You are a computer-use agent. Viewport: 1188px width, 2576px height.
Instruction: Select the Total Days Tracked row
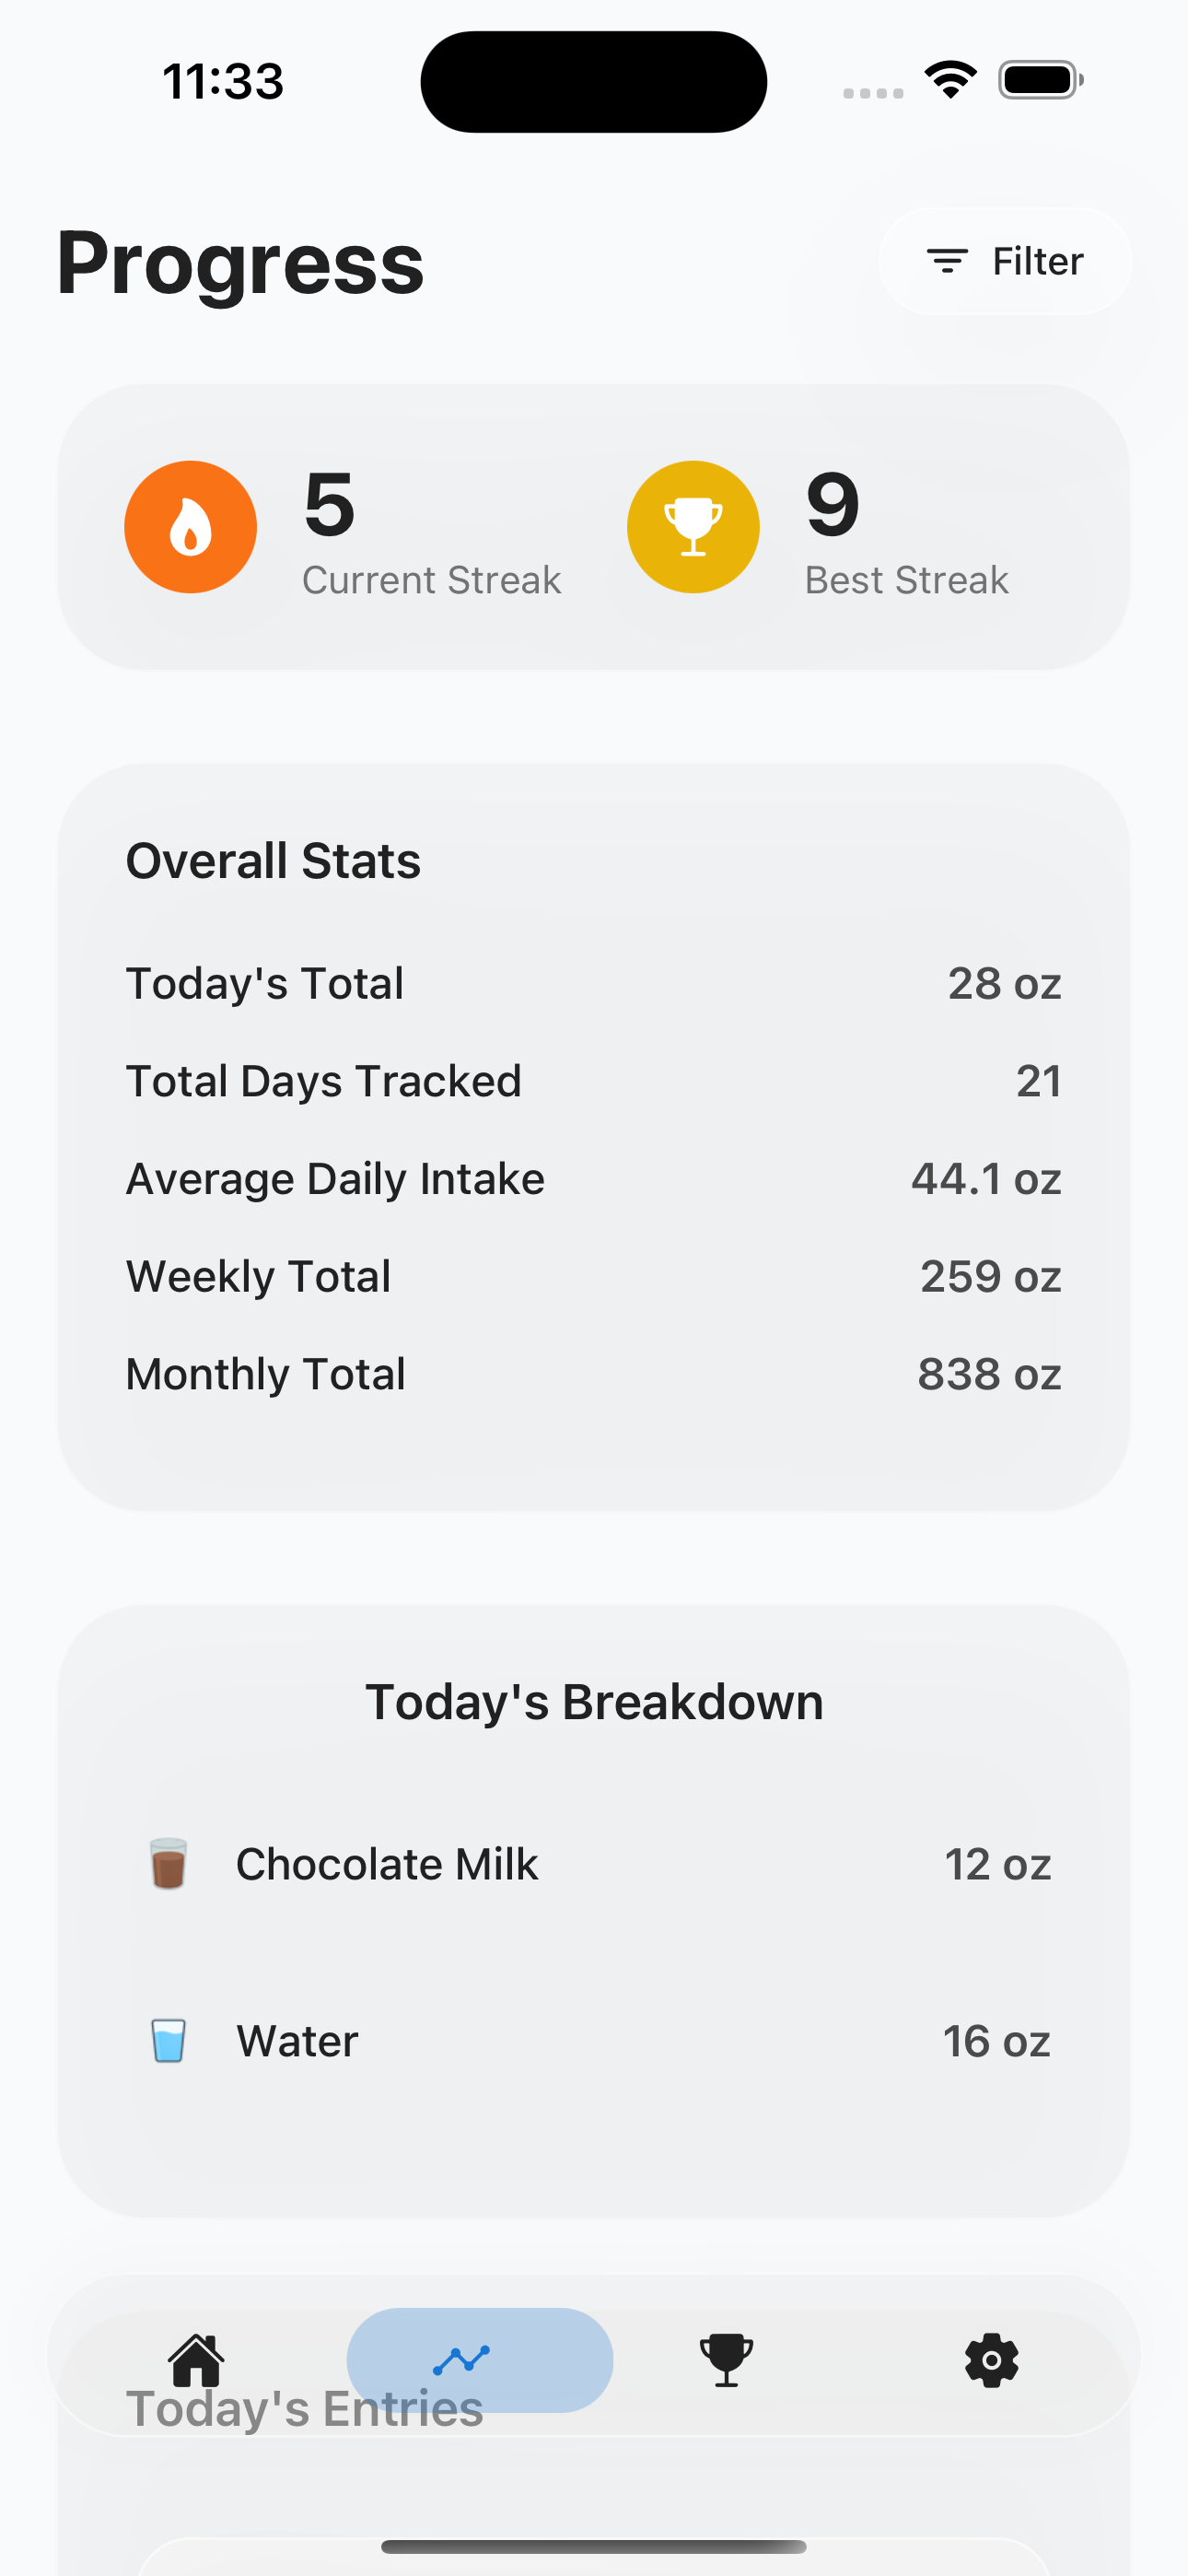(x=594, y=1081)
